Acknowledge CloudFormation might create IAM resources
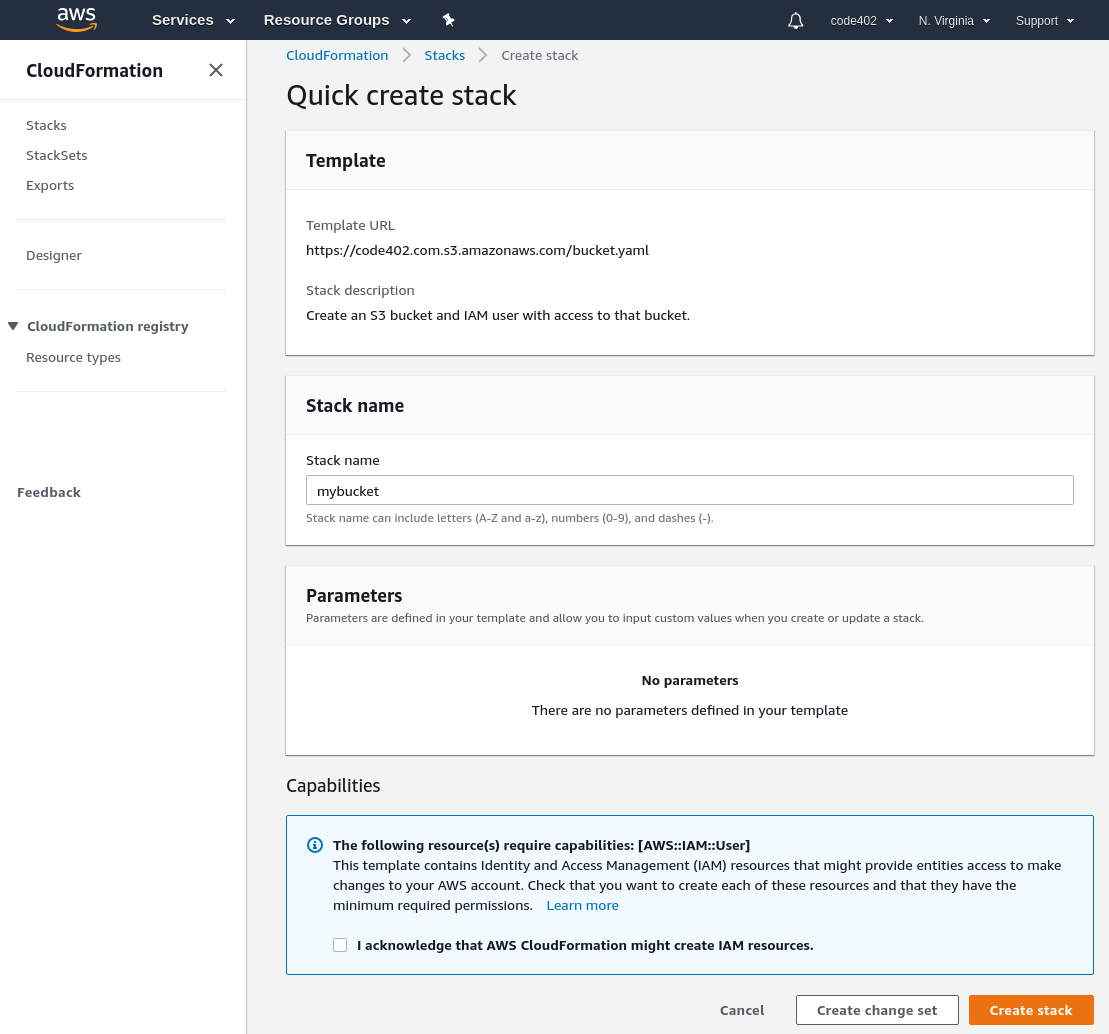The image size is (1109, 1034). coord(340,945)
